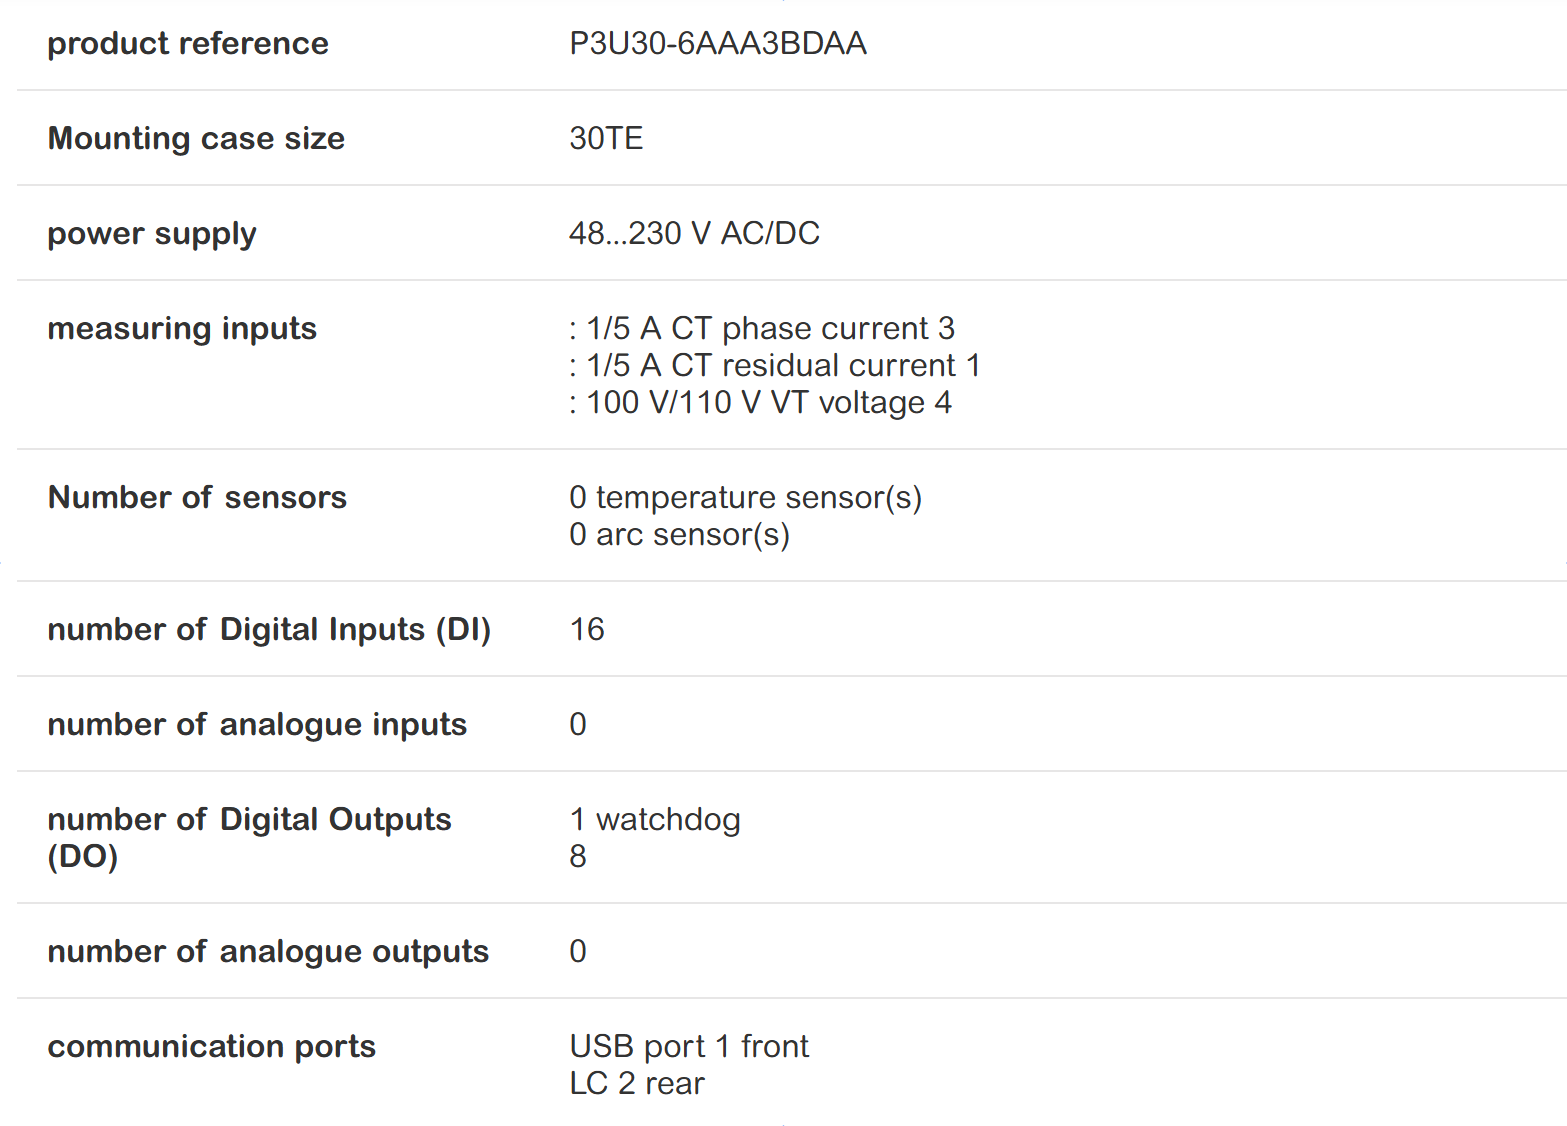Image resolution: width=1567 pixels, height=1126 pixels.
Task: Click the "LC 2 rear" port text
Action: 637,1083
